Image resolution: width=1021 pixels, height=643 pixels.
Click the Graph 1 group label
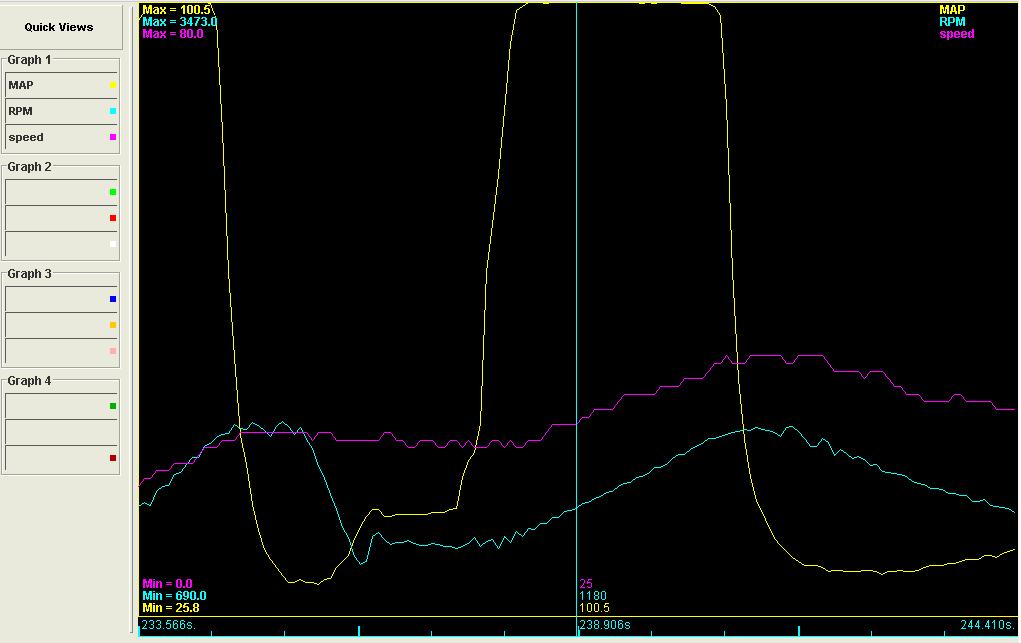coord(29,60)
